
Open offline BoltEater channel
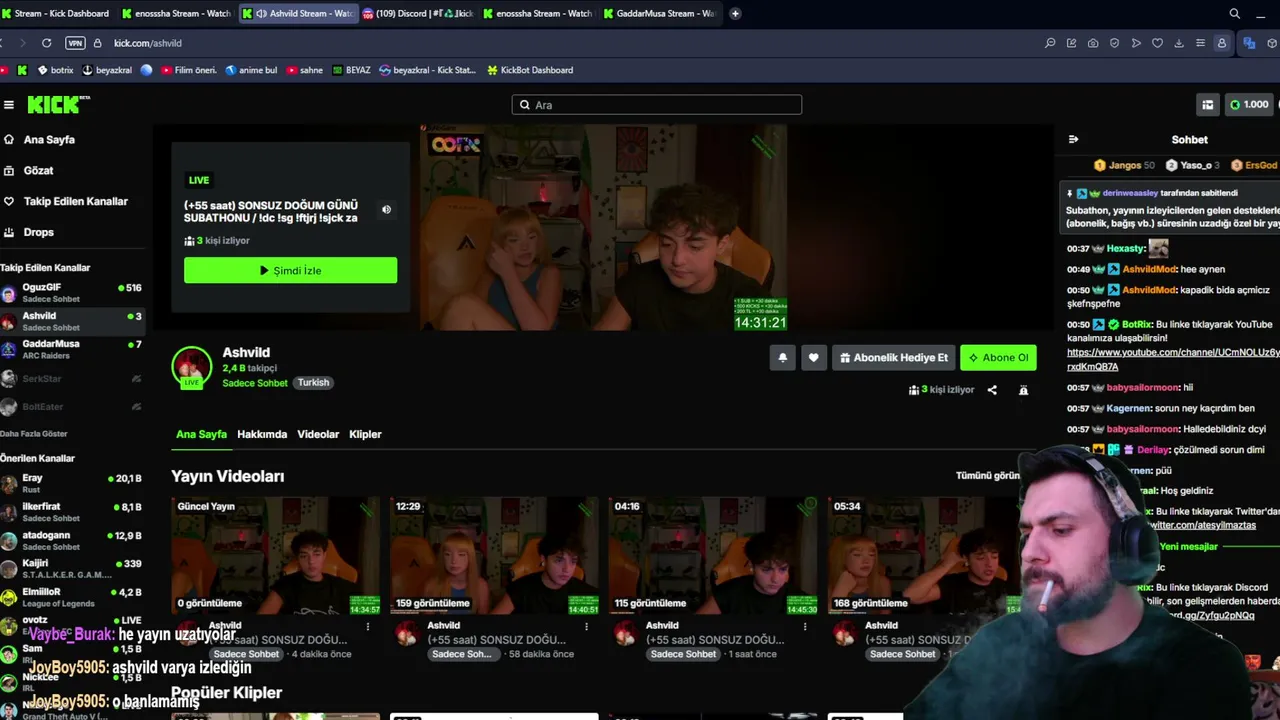[x=72, y=407]
